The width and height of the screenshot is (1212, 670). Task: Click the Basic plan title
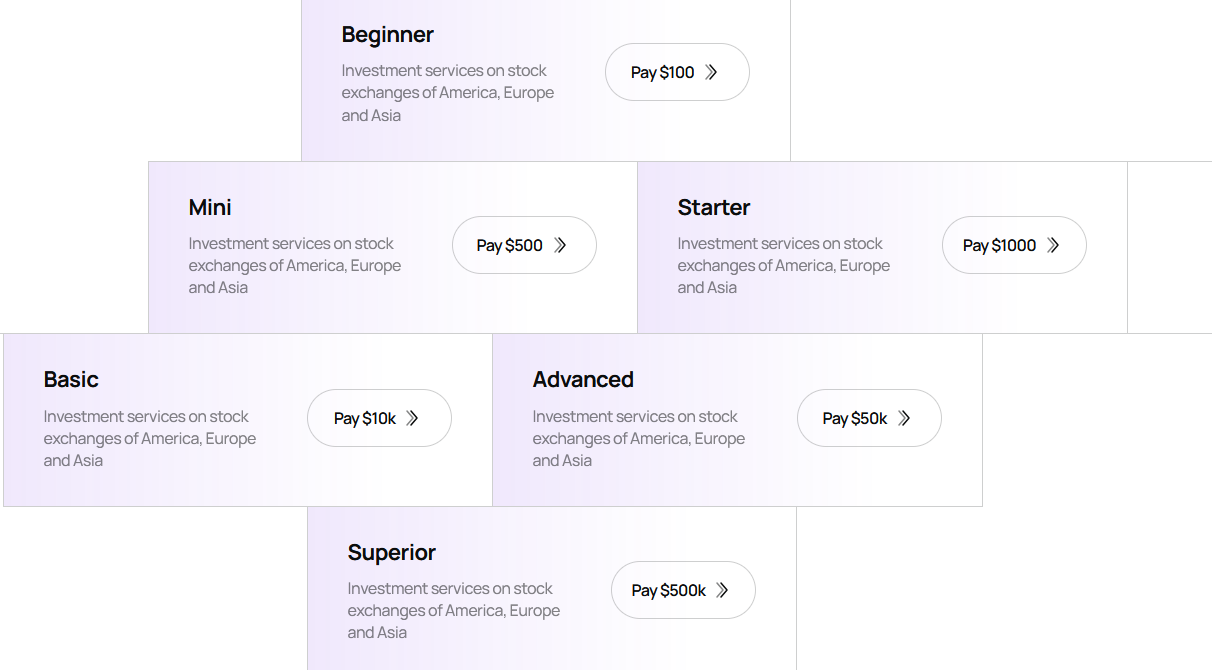pyautogui.click(x=71, y=379)
